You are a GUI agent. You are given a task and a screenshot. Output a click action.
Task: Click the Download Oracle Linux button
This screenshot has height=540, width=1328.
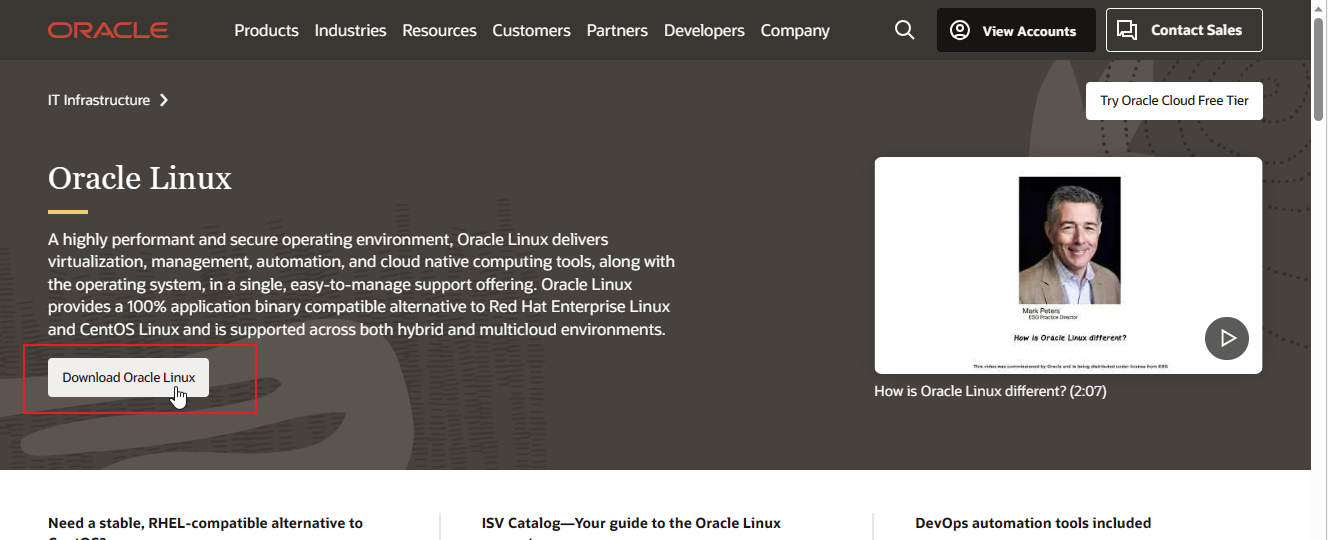[129, 377]
